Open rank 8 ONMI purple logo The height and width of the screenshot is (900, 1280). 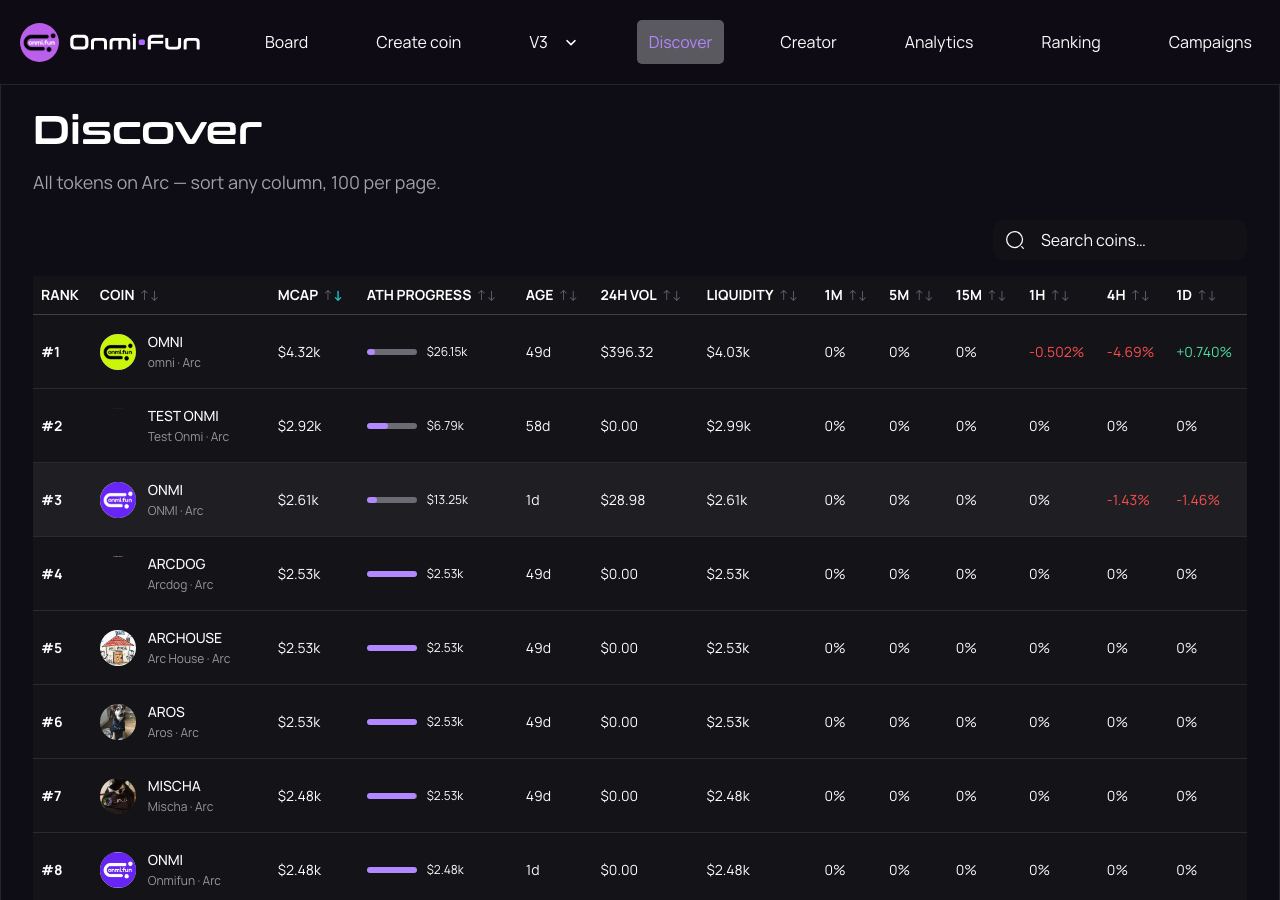118,870
